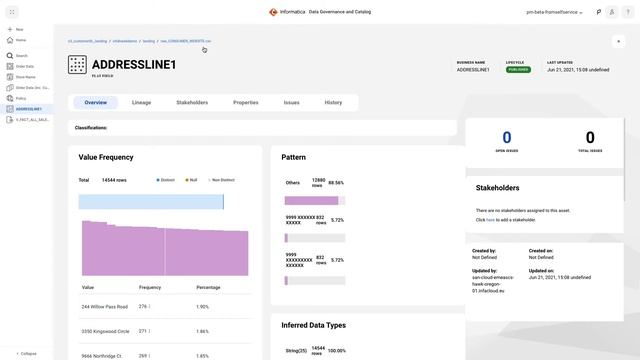Click the Business Name value ADDRESSLINE1
This screenshot has width=640, height=360.
[x=473, y=70]
